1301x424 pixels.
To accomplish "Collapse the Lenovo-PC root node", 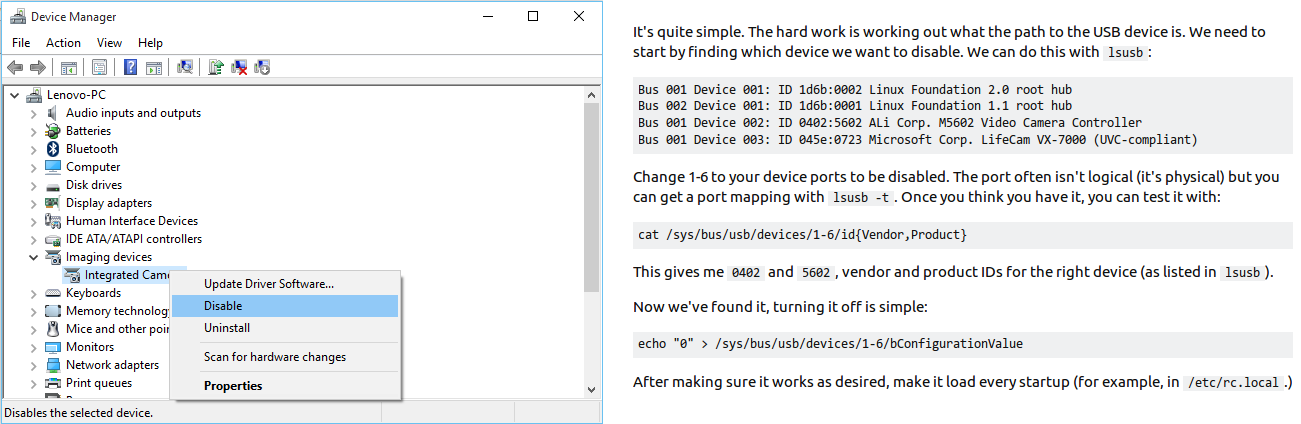I will [x=14, y=95].
